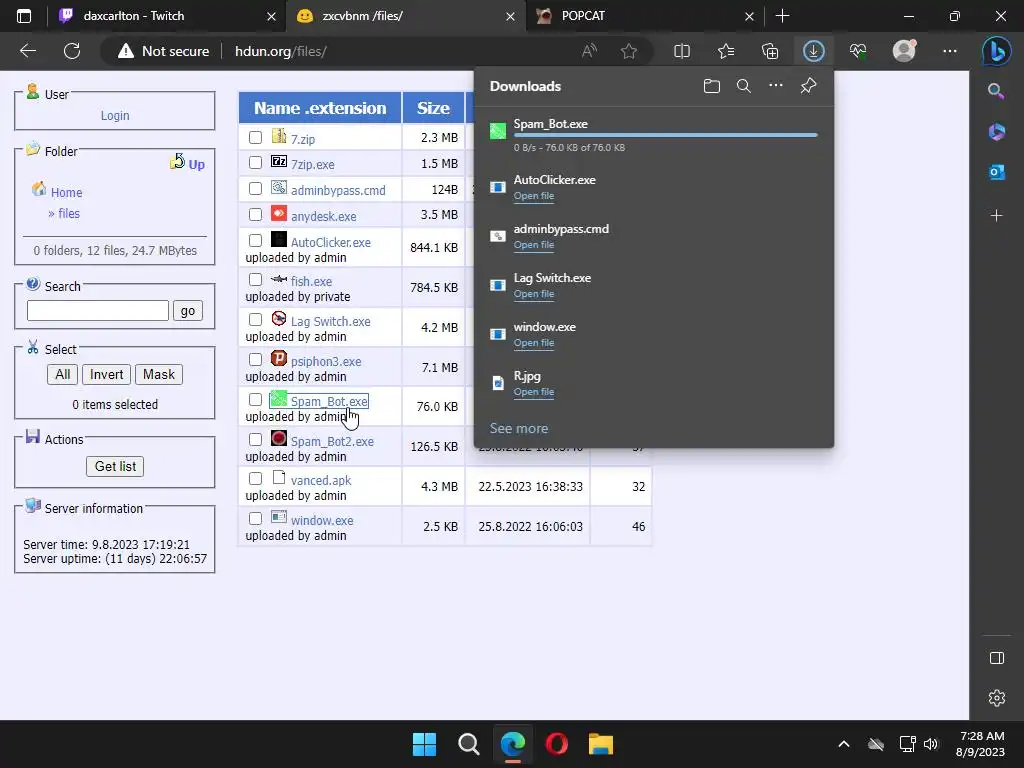The image size is (1024, 768).
Task: Click the sidebar Search icon
Action: point(996,91)
